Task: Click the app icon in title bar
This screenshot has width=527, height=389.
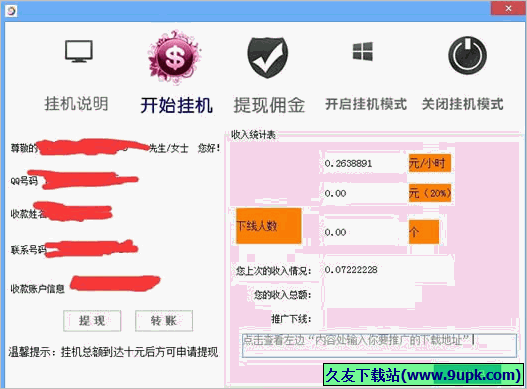Action: click(11, 11)
